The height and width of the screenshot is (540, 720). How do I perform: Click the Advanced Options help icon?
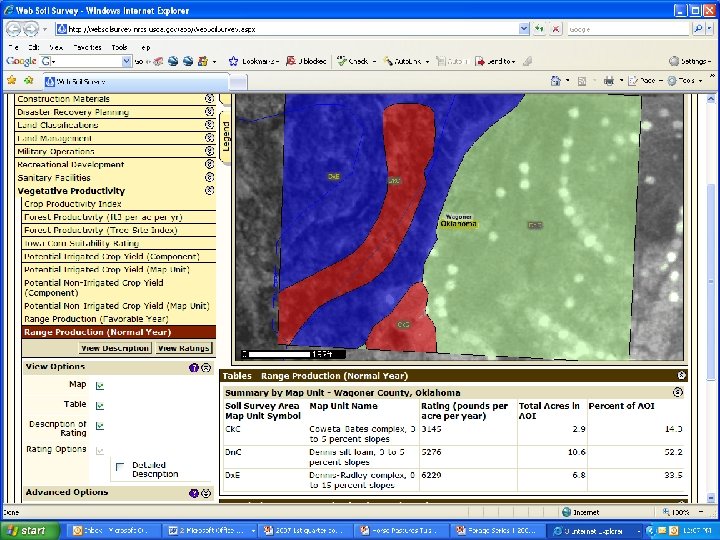tap(194, 493)
